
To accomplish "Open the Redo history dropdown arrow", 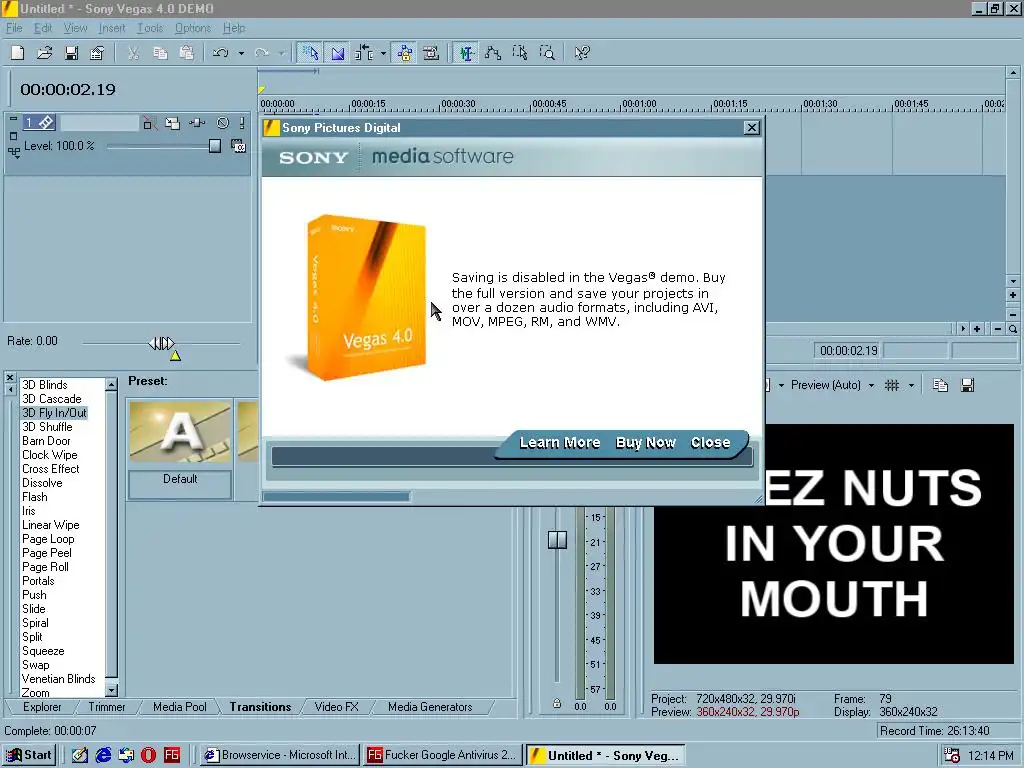I will pos(281,54).
